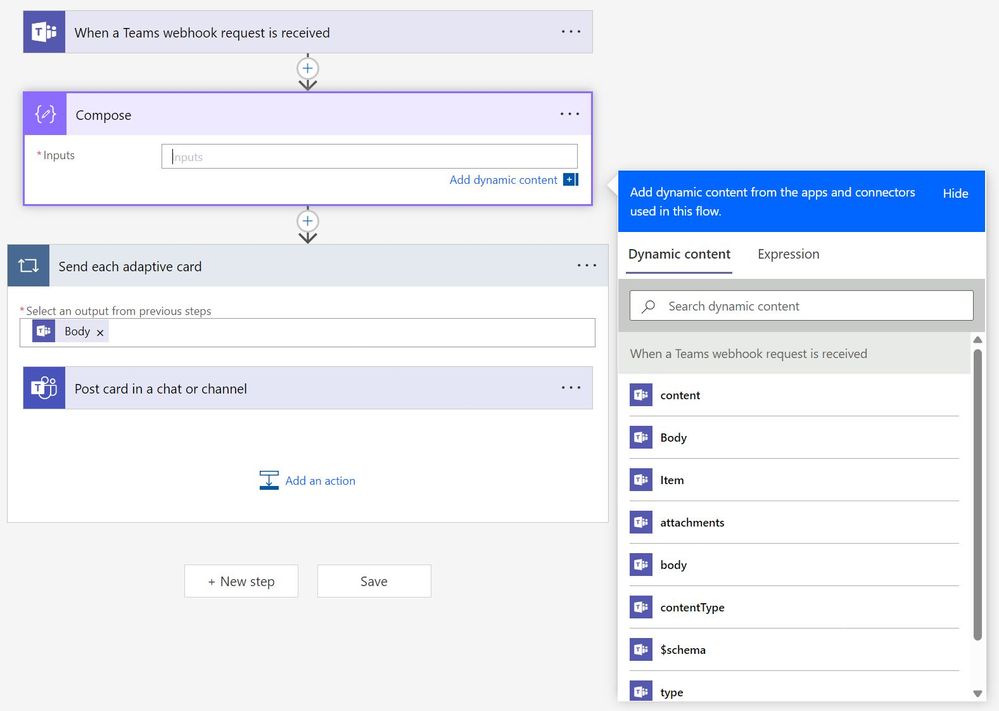The image size is (999, 711).
Task: Click the webhook section header in panel
Action: [794, 354]
